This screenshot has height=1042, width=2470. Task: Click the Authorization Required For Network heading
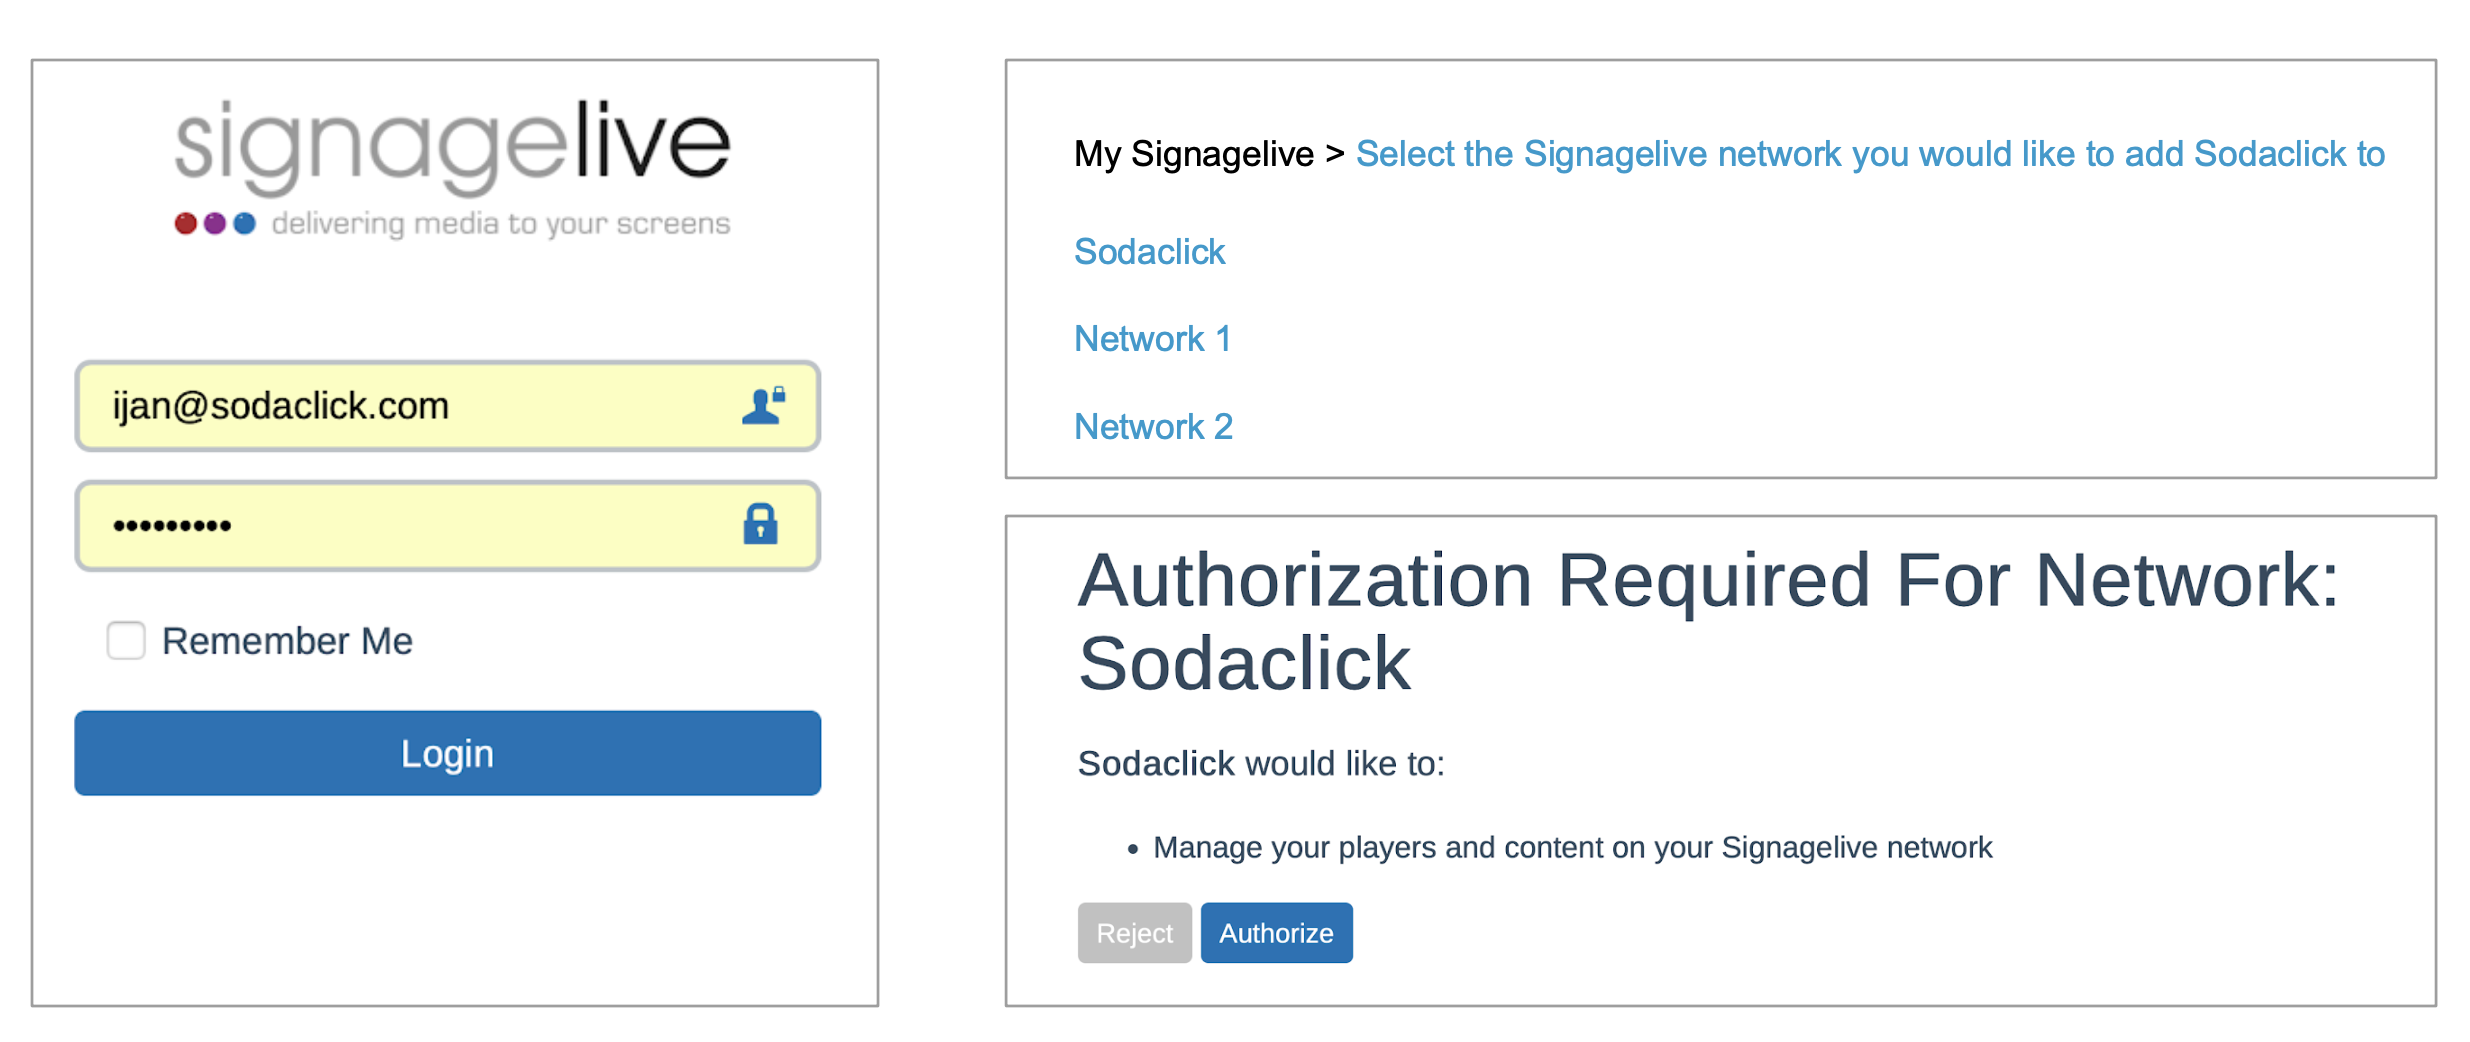point(1708,621)
